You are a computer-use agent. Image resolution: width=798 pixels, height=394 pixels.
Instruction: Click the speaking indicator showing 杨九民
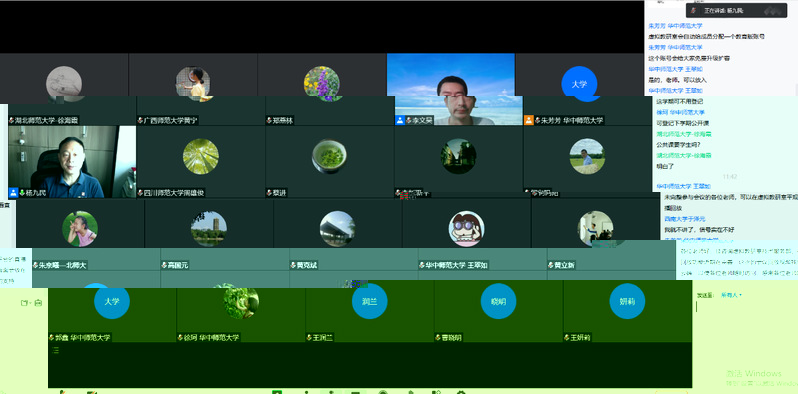click(736, 11)
